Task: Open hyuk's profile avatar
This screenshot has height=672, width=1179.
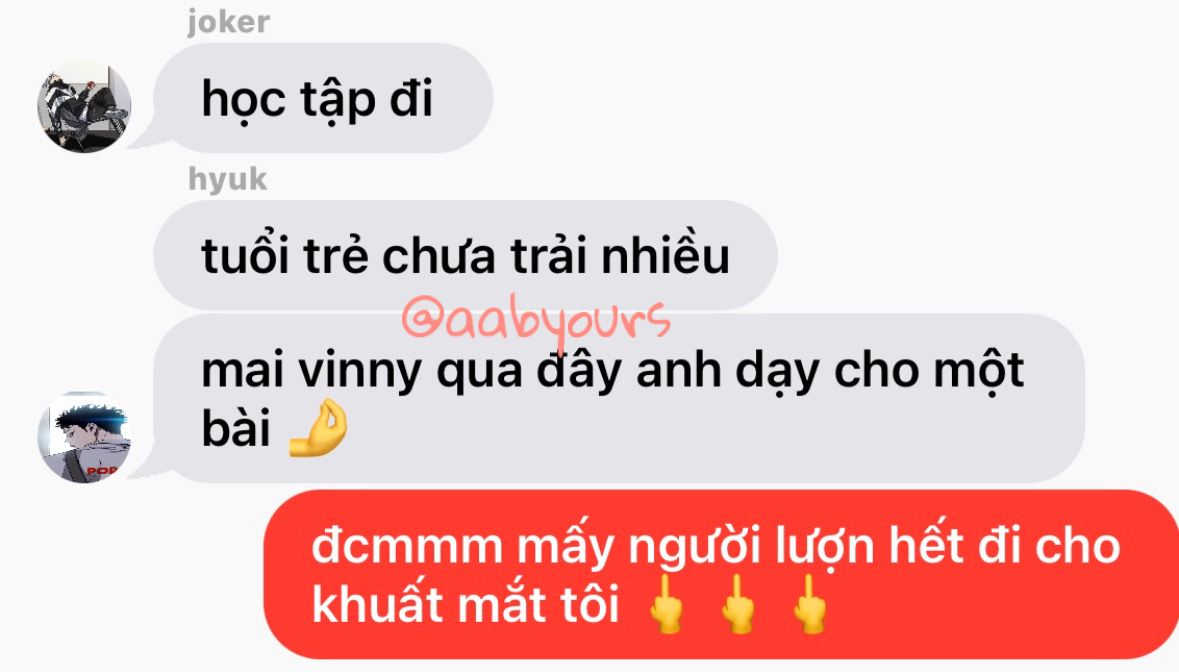Action: (x=84, y=437)
